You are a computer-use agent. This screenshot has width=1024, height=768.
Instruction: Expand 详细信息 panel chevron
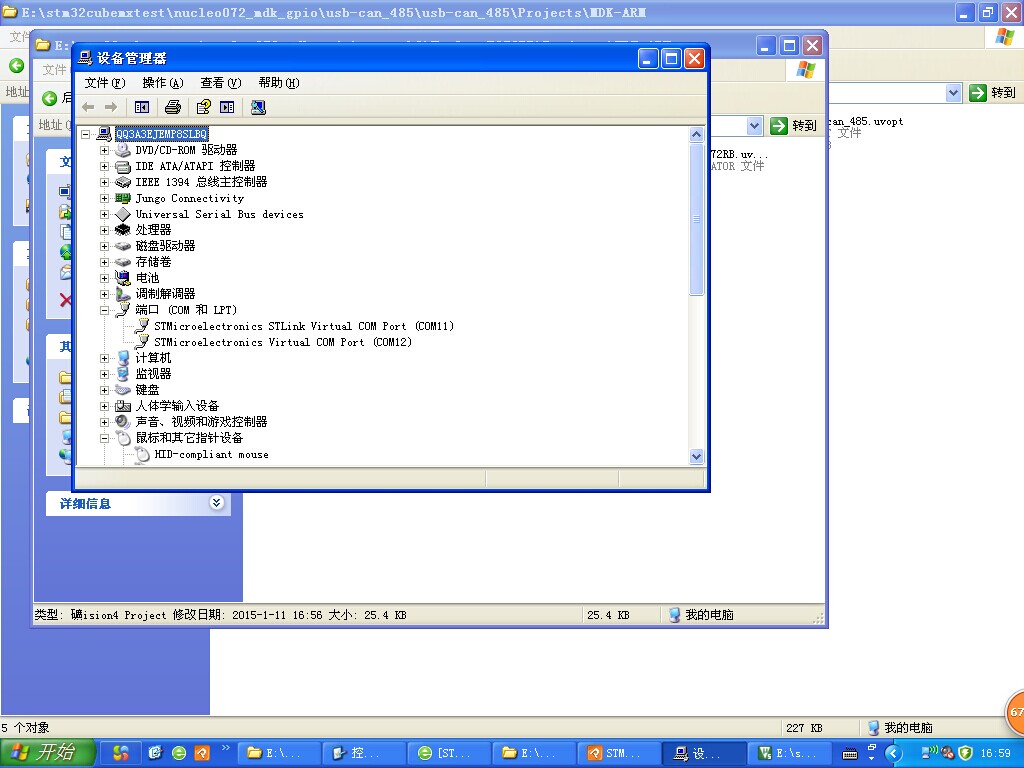[x=216, y=502]
